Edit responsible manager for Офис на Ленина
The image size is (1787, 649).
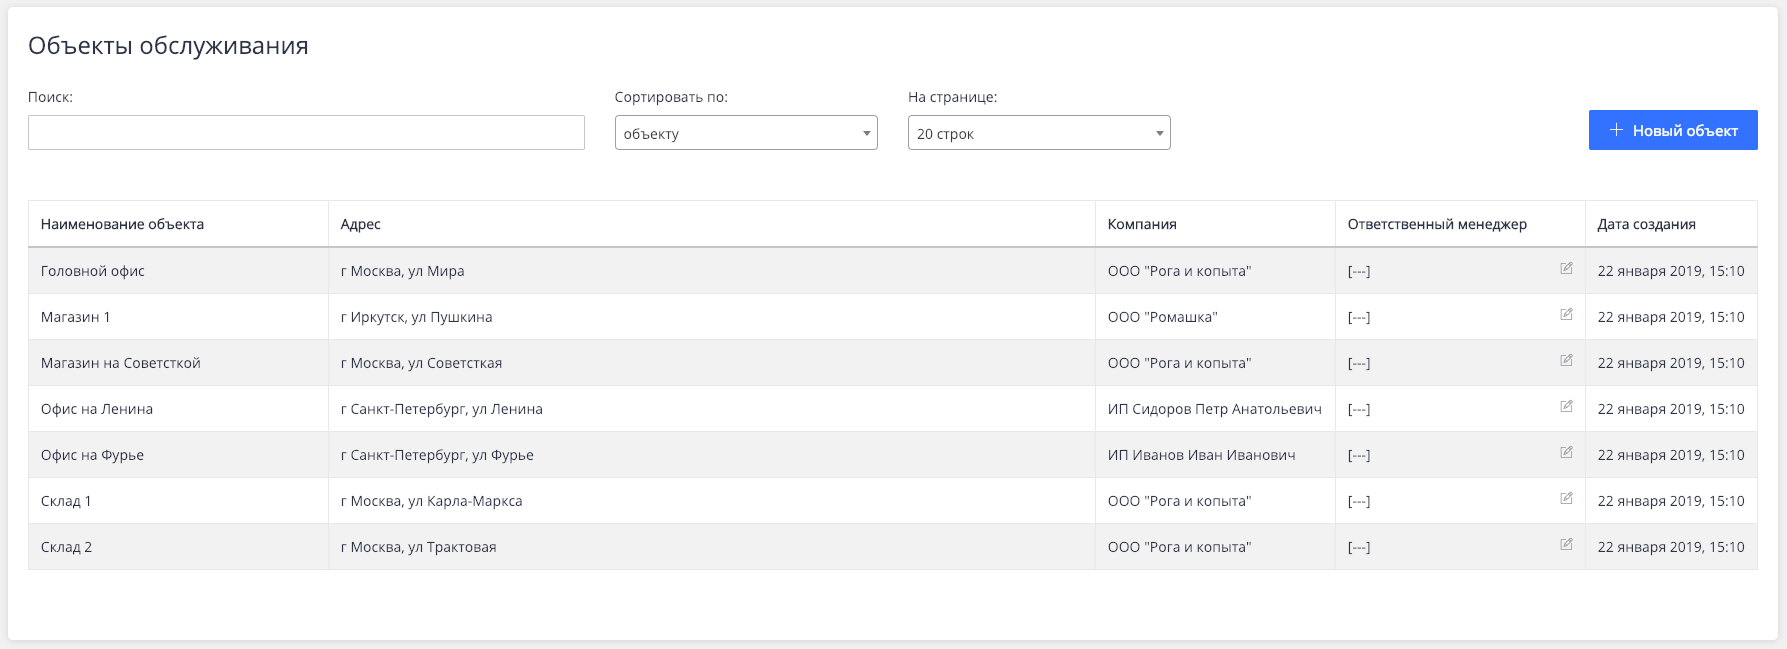tap(1566, 407)
